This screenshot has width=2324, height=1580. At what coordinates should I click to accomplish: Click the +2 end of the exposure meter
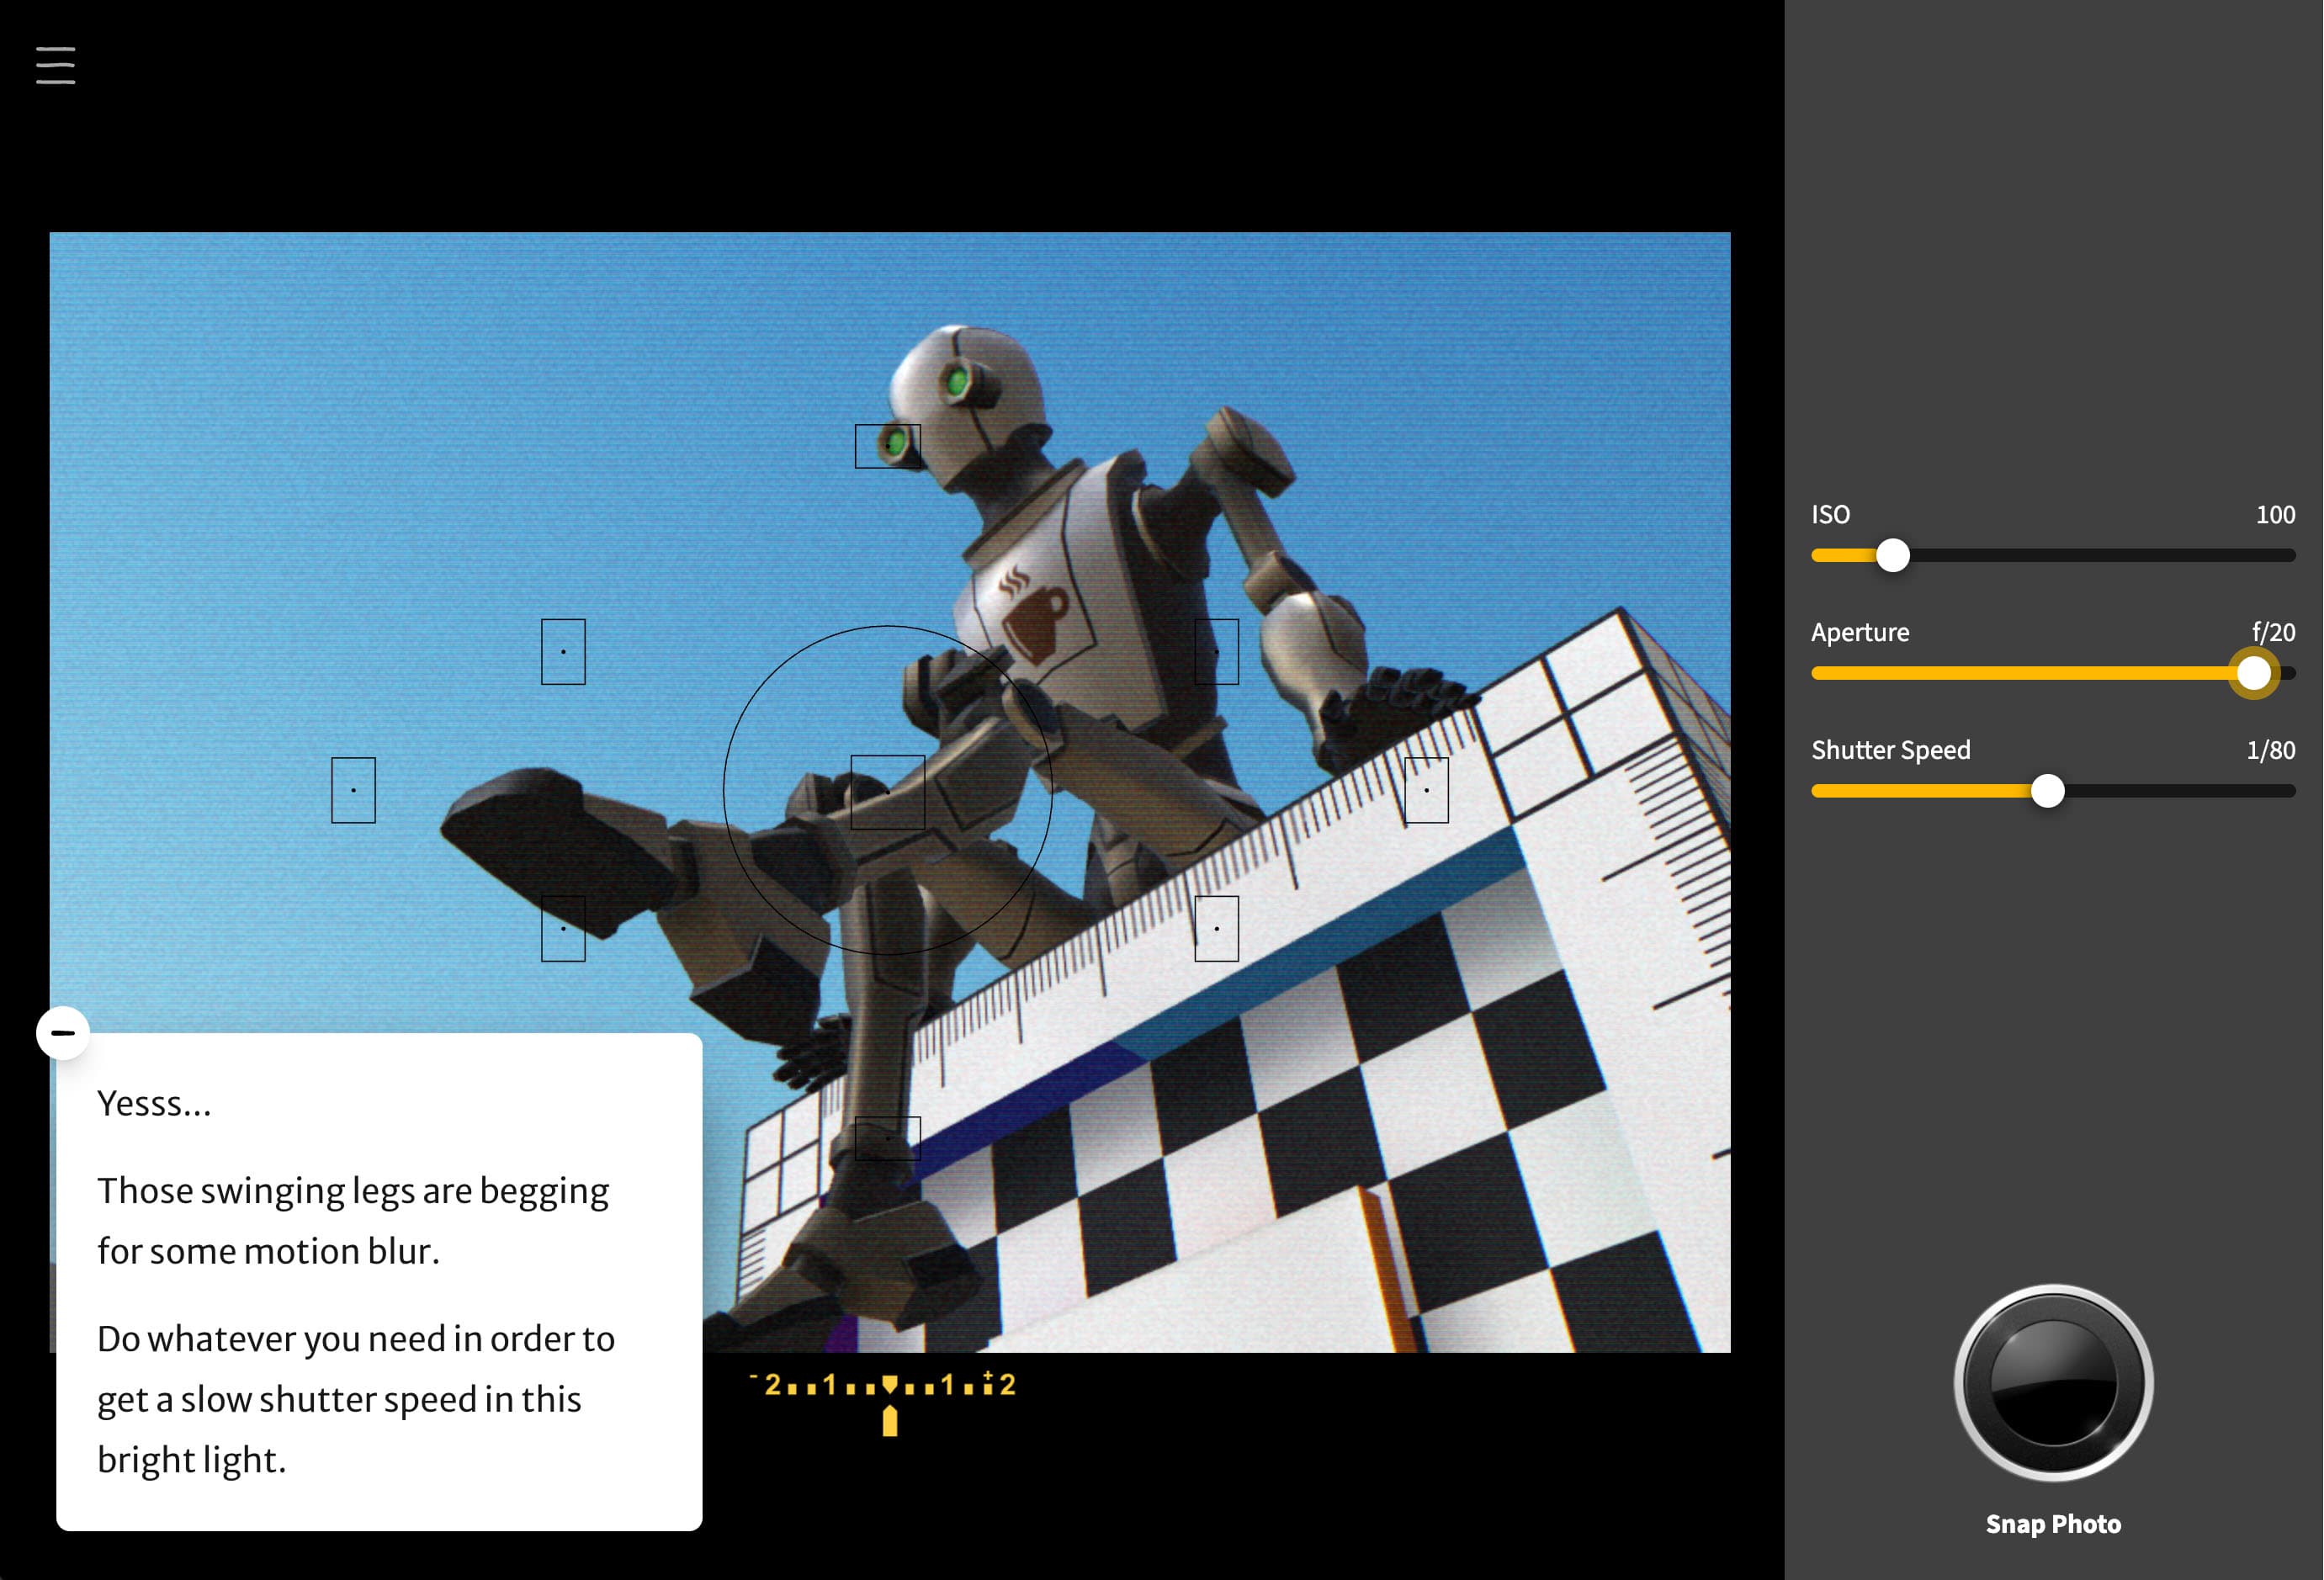(1003, 1384)
